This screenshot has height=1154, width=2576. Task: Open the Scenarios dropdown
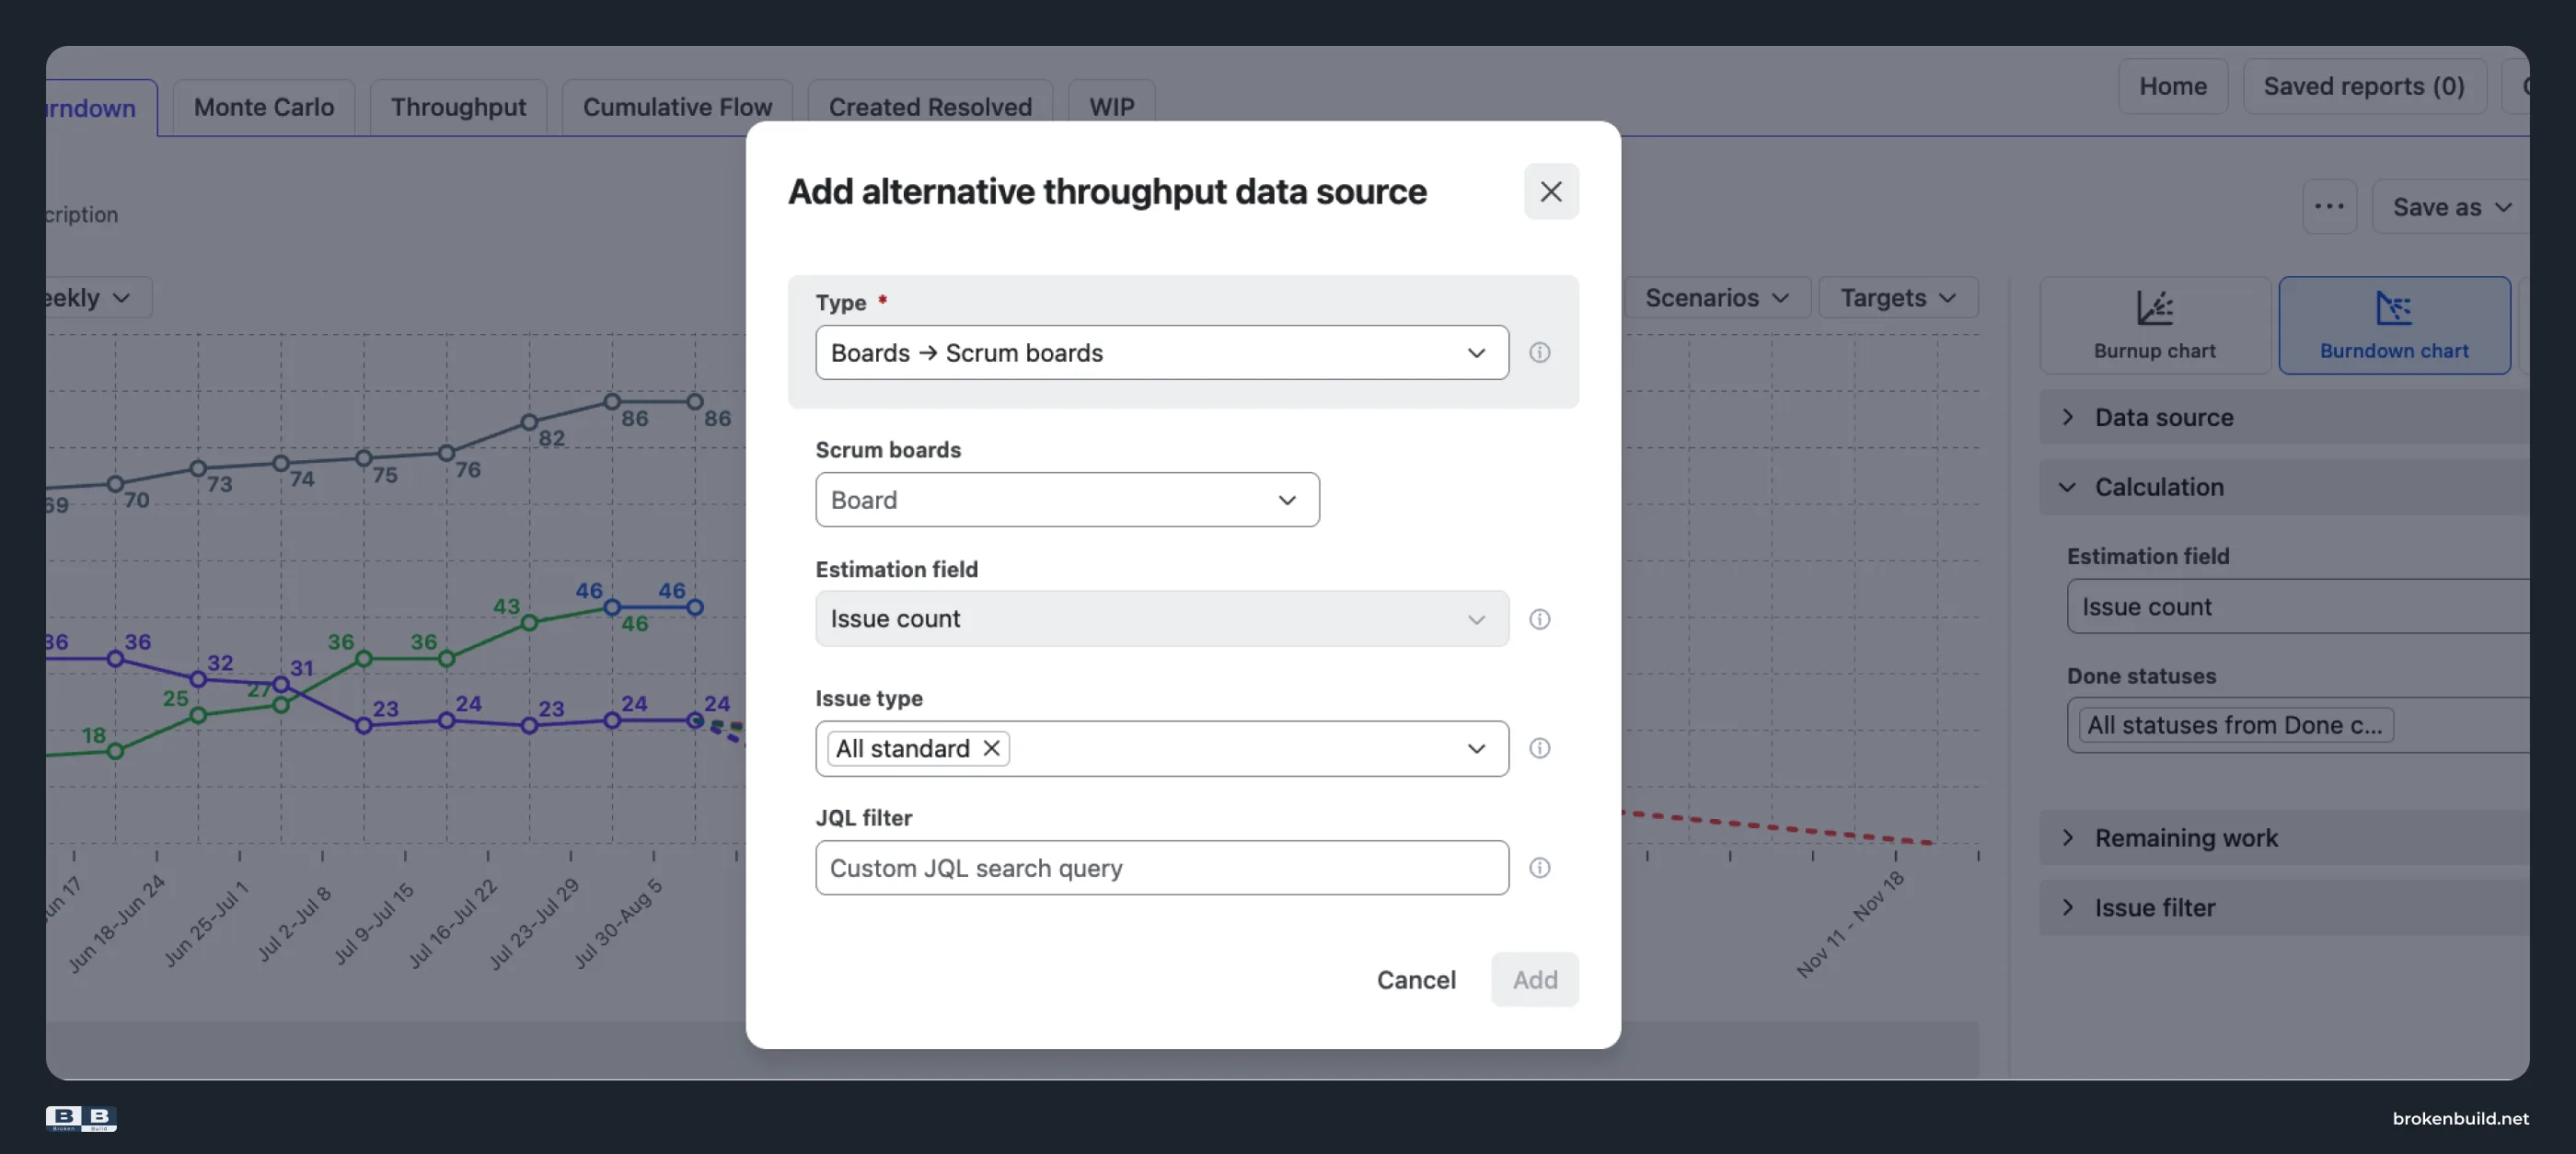1716,297
